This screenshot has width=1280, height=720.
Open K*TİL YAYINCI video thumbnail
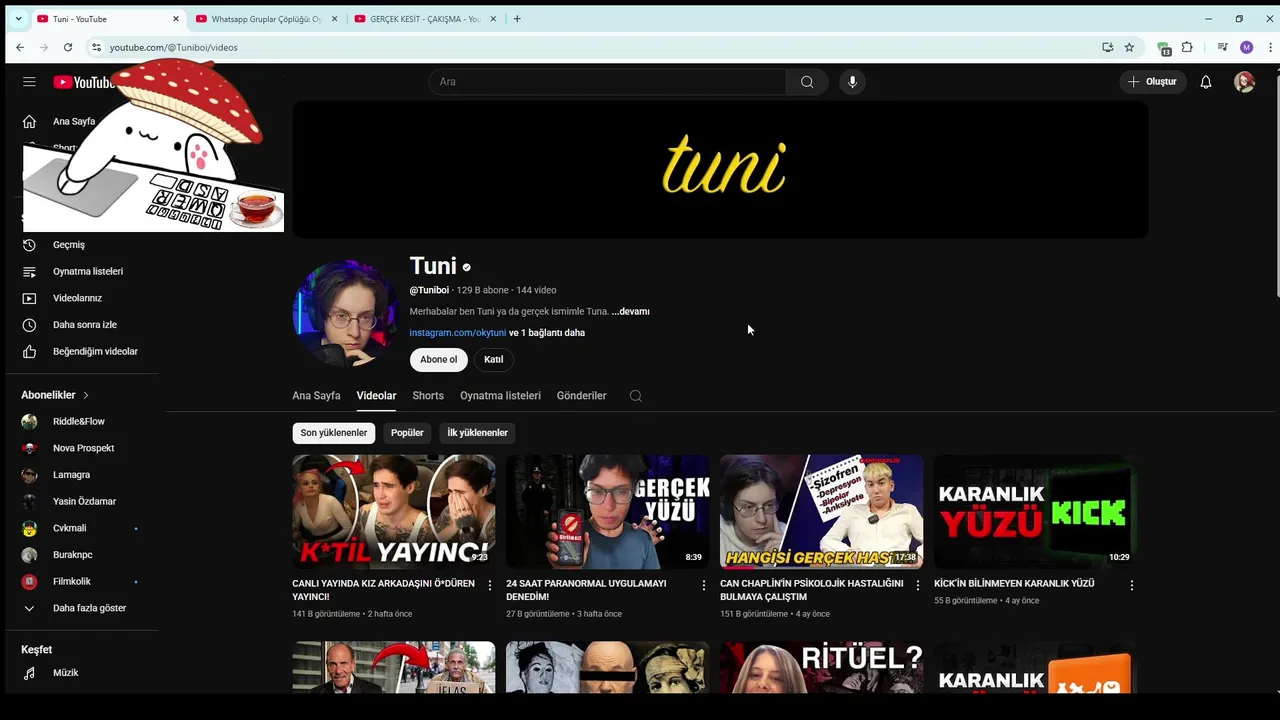pyautogui.click(x=394, y=512)
